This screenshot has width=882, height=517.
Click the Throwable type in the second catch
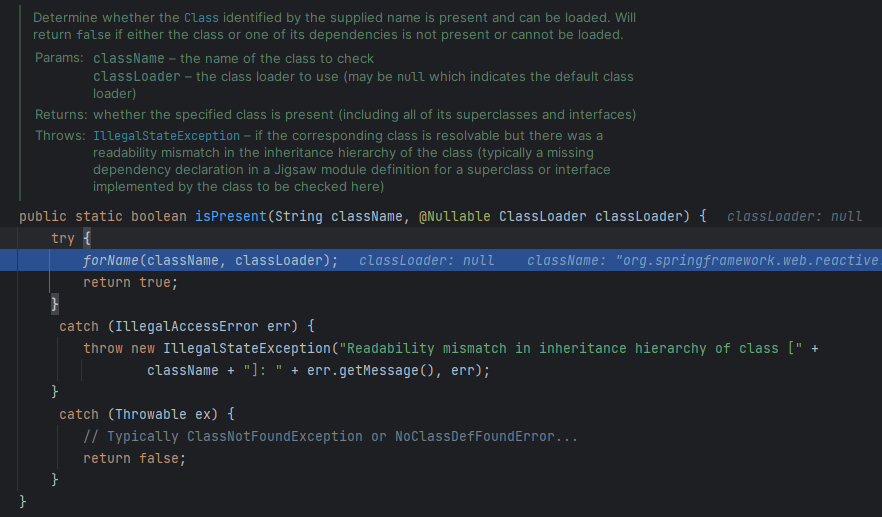tap(151, 415)
